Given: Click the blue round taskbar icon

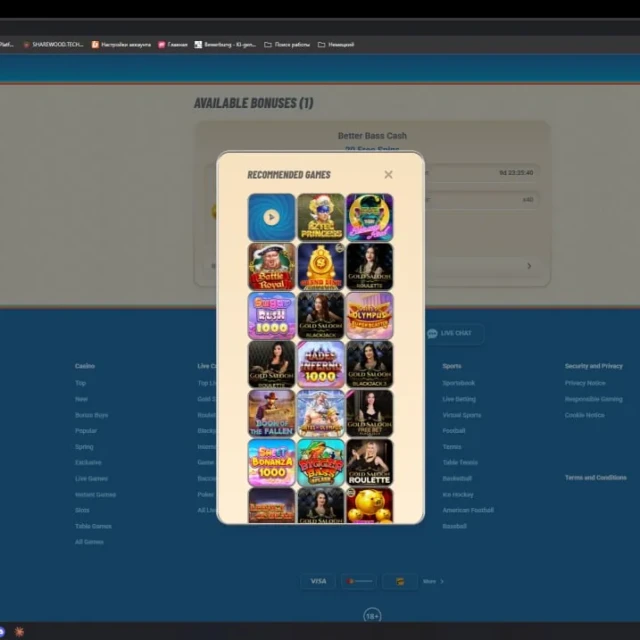Looking at the screenshot, I should [x=2, y=632].
